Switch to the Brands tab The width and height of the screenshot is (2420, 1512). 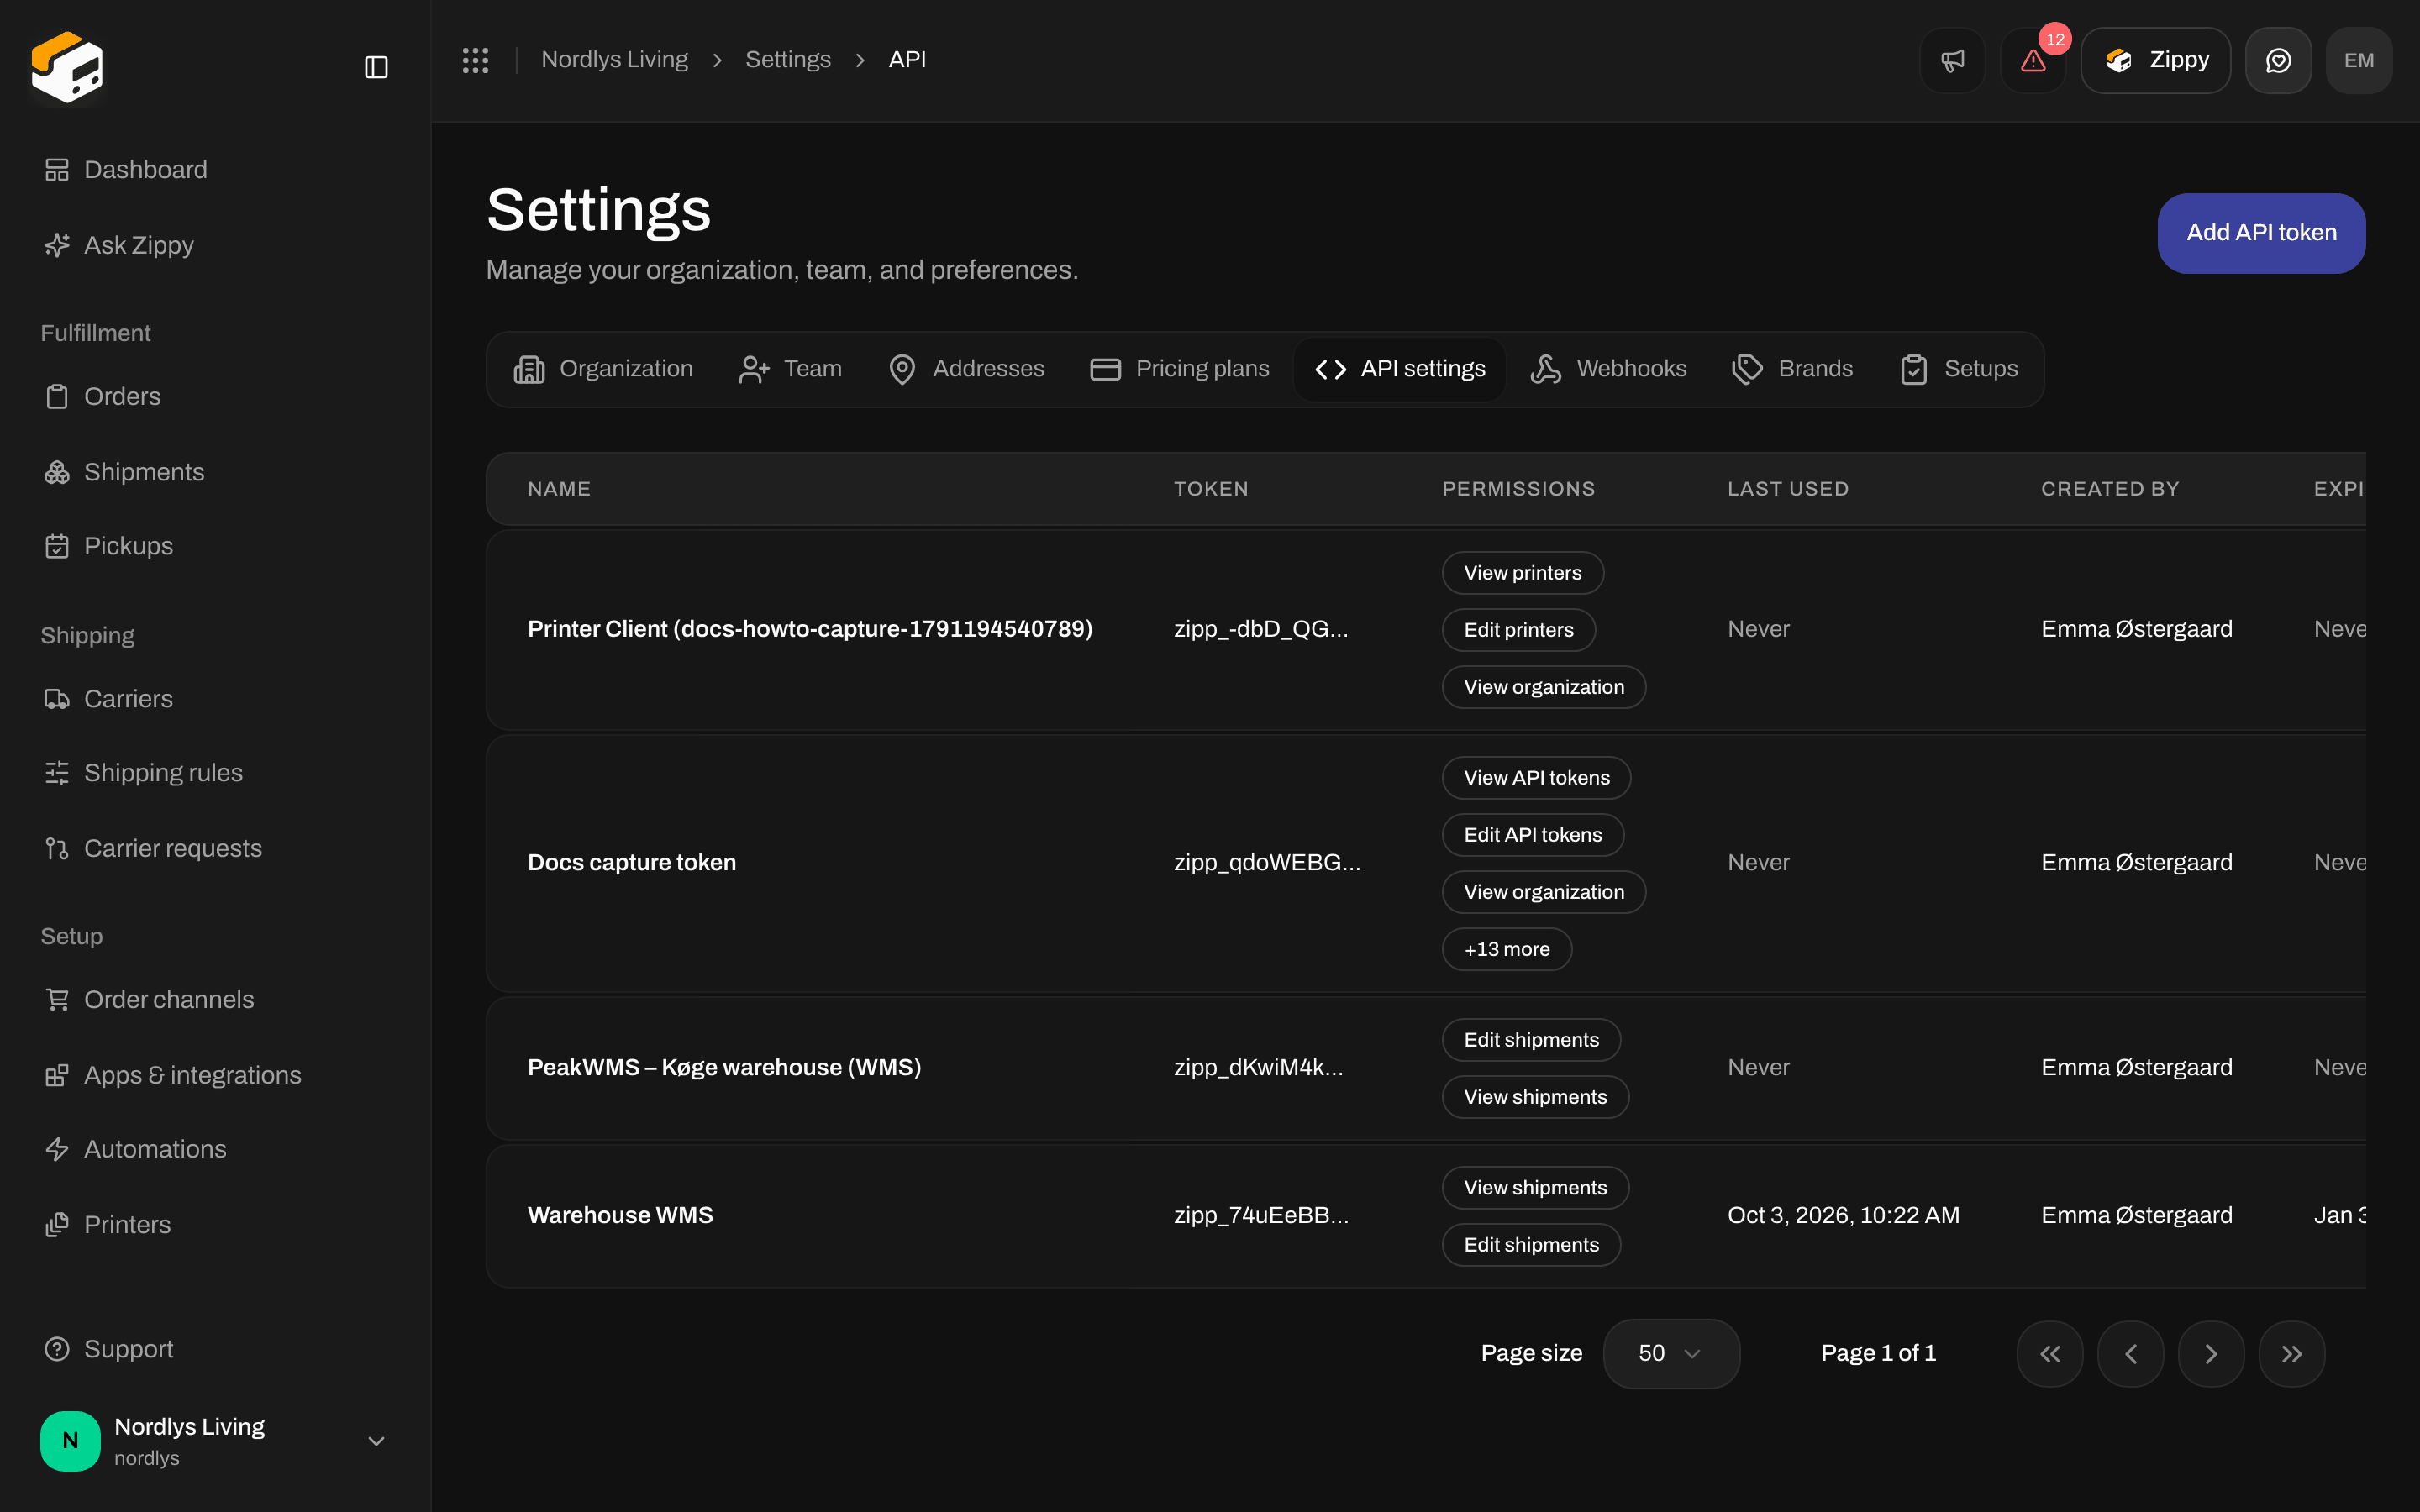tap(1793, 369)
